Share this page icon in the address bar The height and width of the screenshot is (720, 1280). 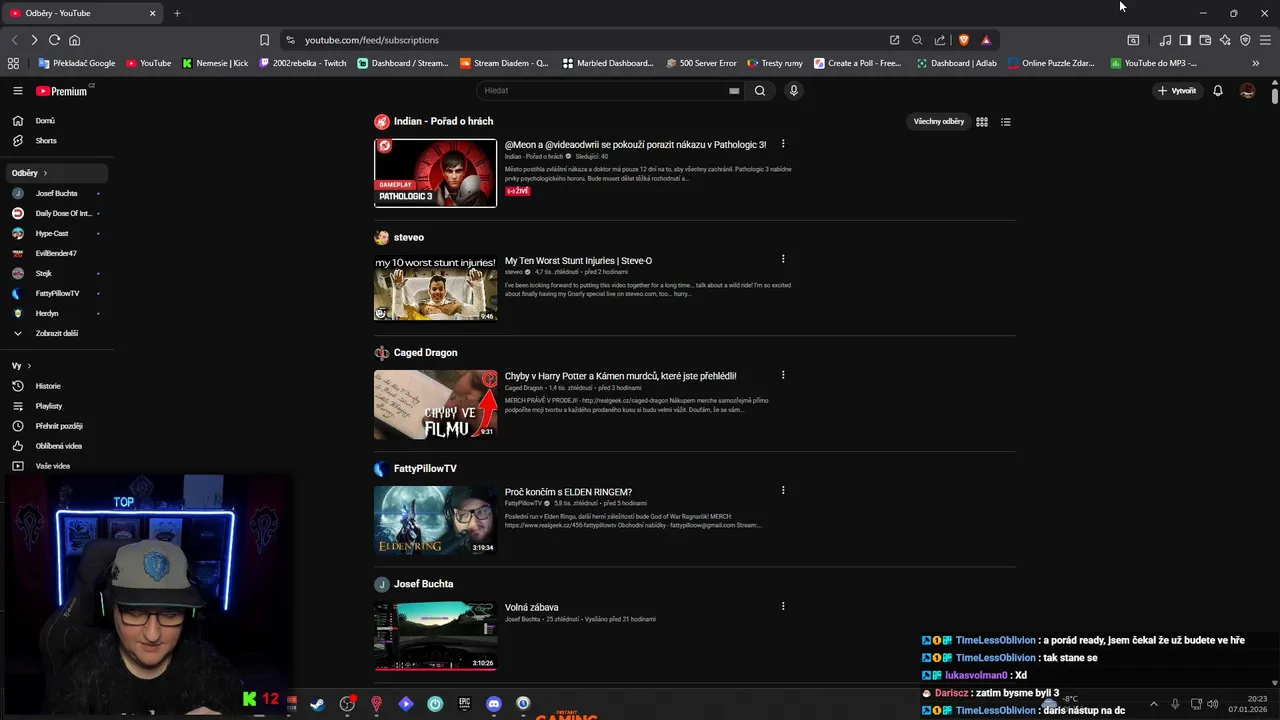[x=940, y=40]
